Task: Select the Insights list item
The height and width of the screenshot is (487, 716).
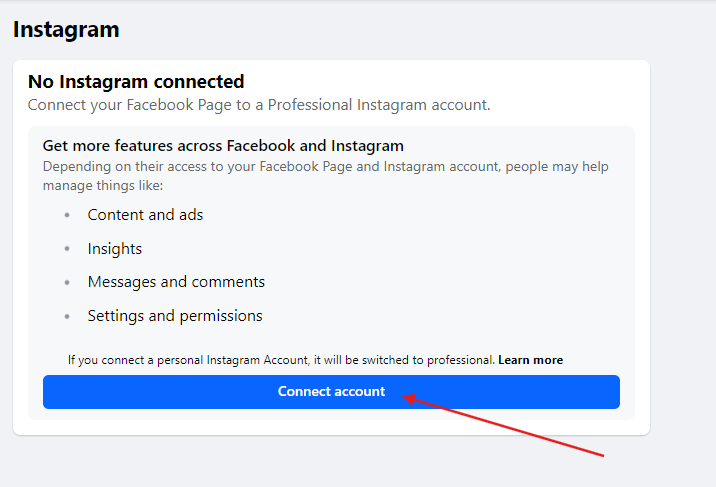Action: [115, 249]
